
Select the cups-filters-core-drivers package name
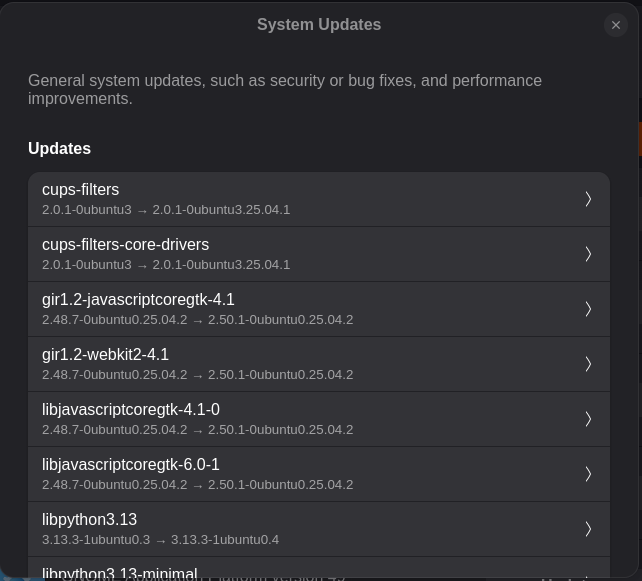(125, 245)
